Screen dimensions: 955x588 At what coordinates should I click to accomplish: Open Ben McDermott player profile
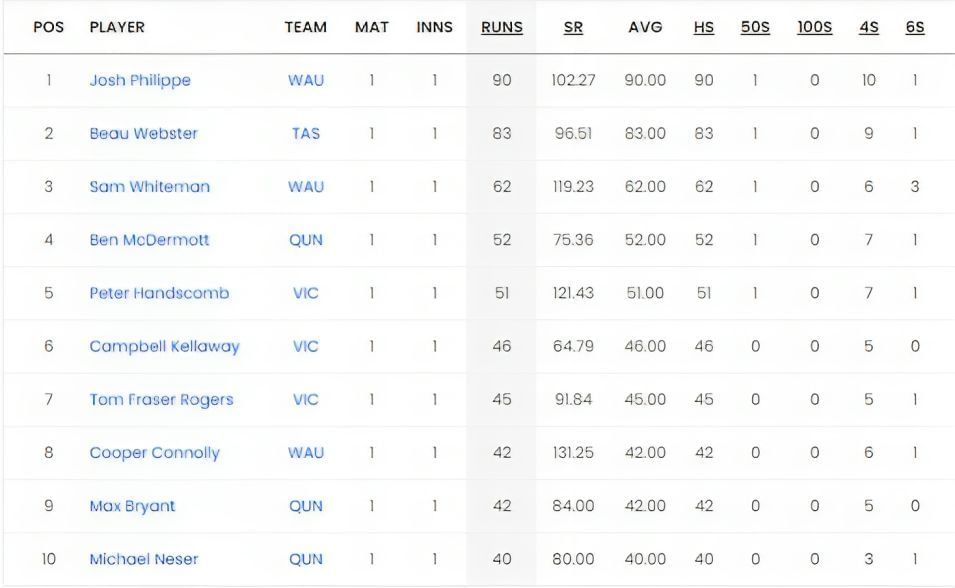coord(149,240)
